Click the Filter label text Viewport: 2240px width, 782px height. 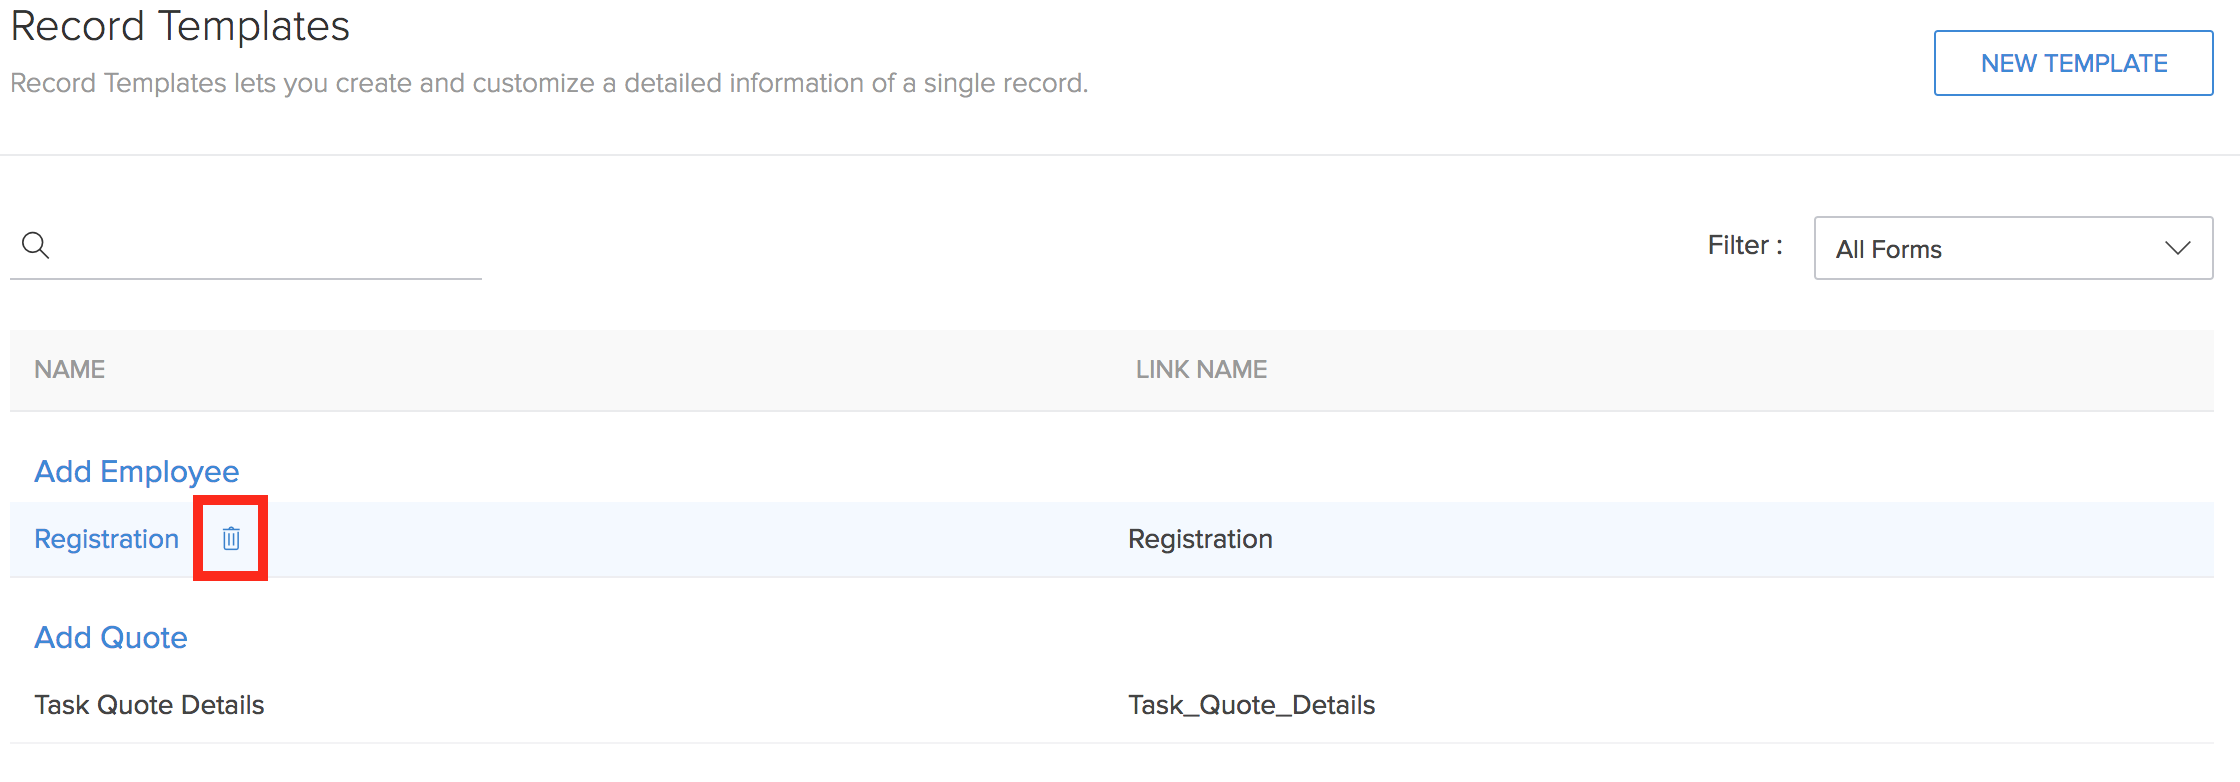pos(1745,245)
